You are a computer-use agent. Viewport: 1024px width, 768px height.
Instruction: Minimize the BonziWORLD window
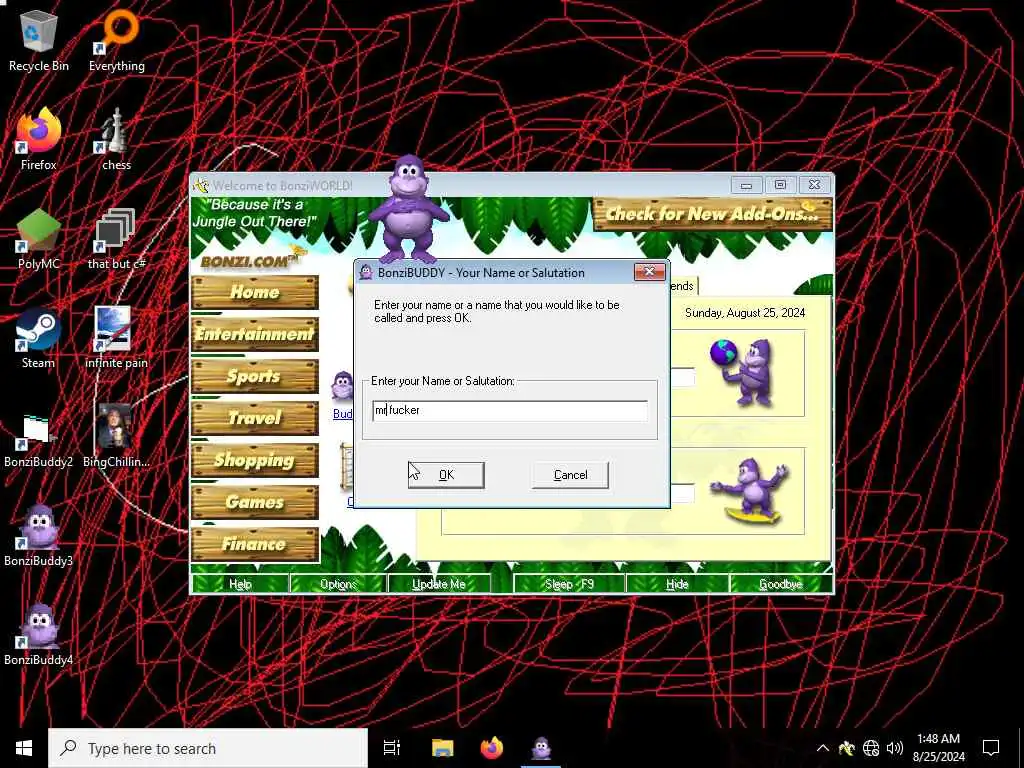click(746, 185)
